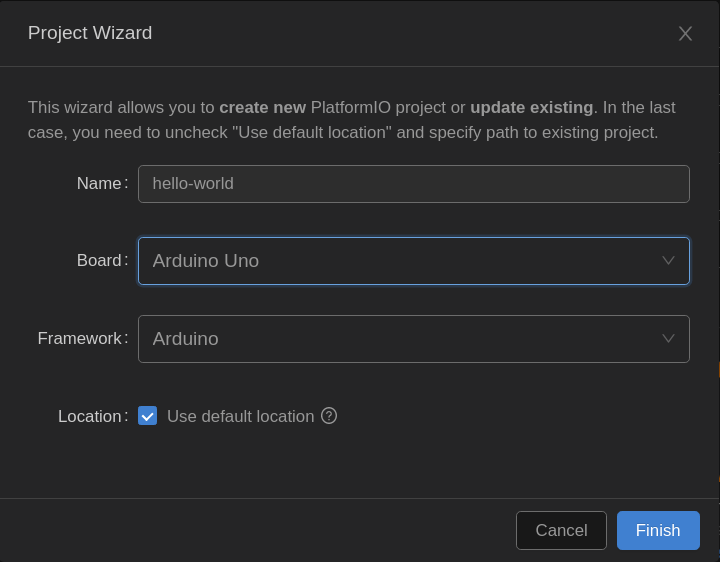Image resolution: width=720 pixels, height=562 pixels.
Task: Uncheck the Use default location checkbox
Action: (x=148, y=416)
